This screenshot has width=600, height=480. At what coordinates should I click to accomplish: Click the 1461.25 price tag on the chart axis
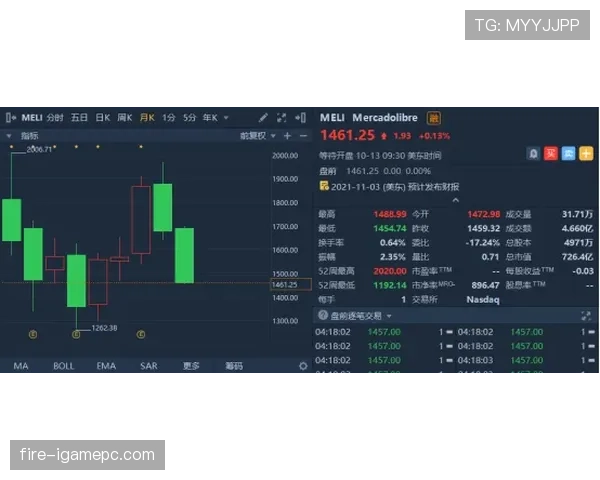pyautogui.click(x=291, y=284)
